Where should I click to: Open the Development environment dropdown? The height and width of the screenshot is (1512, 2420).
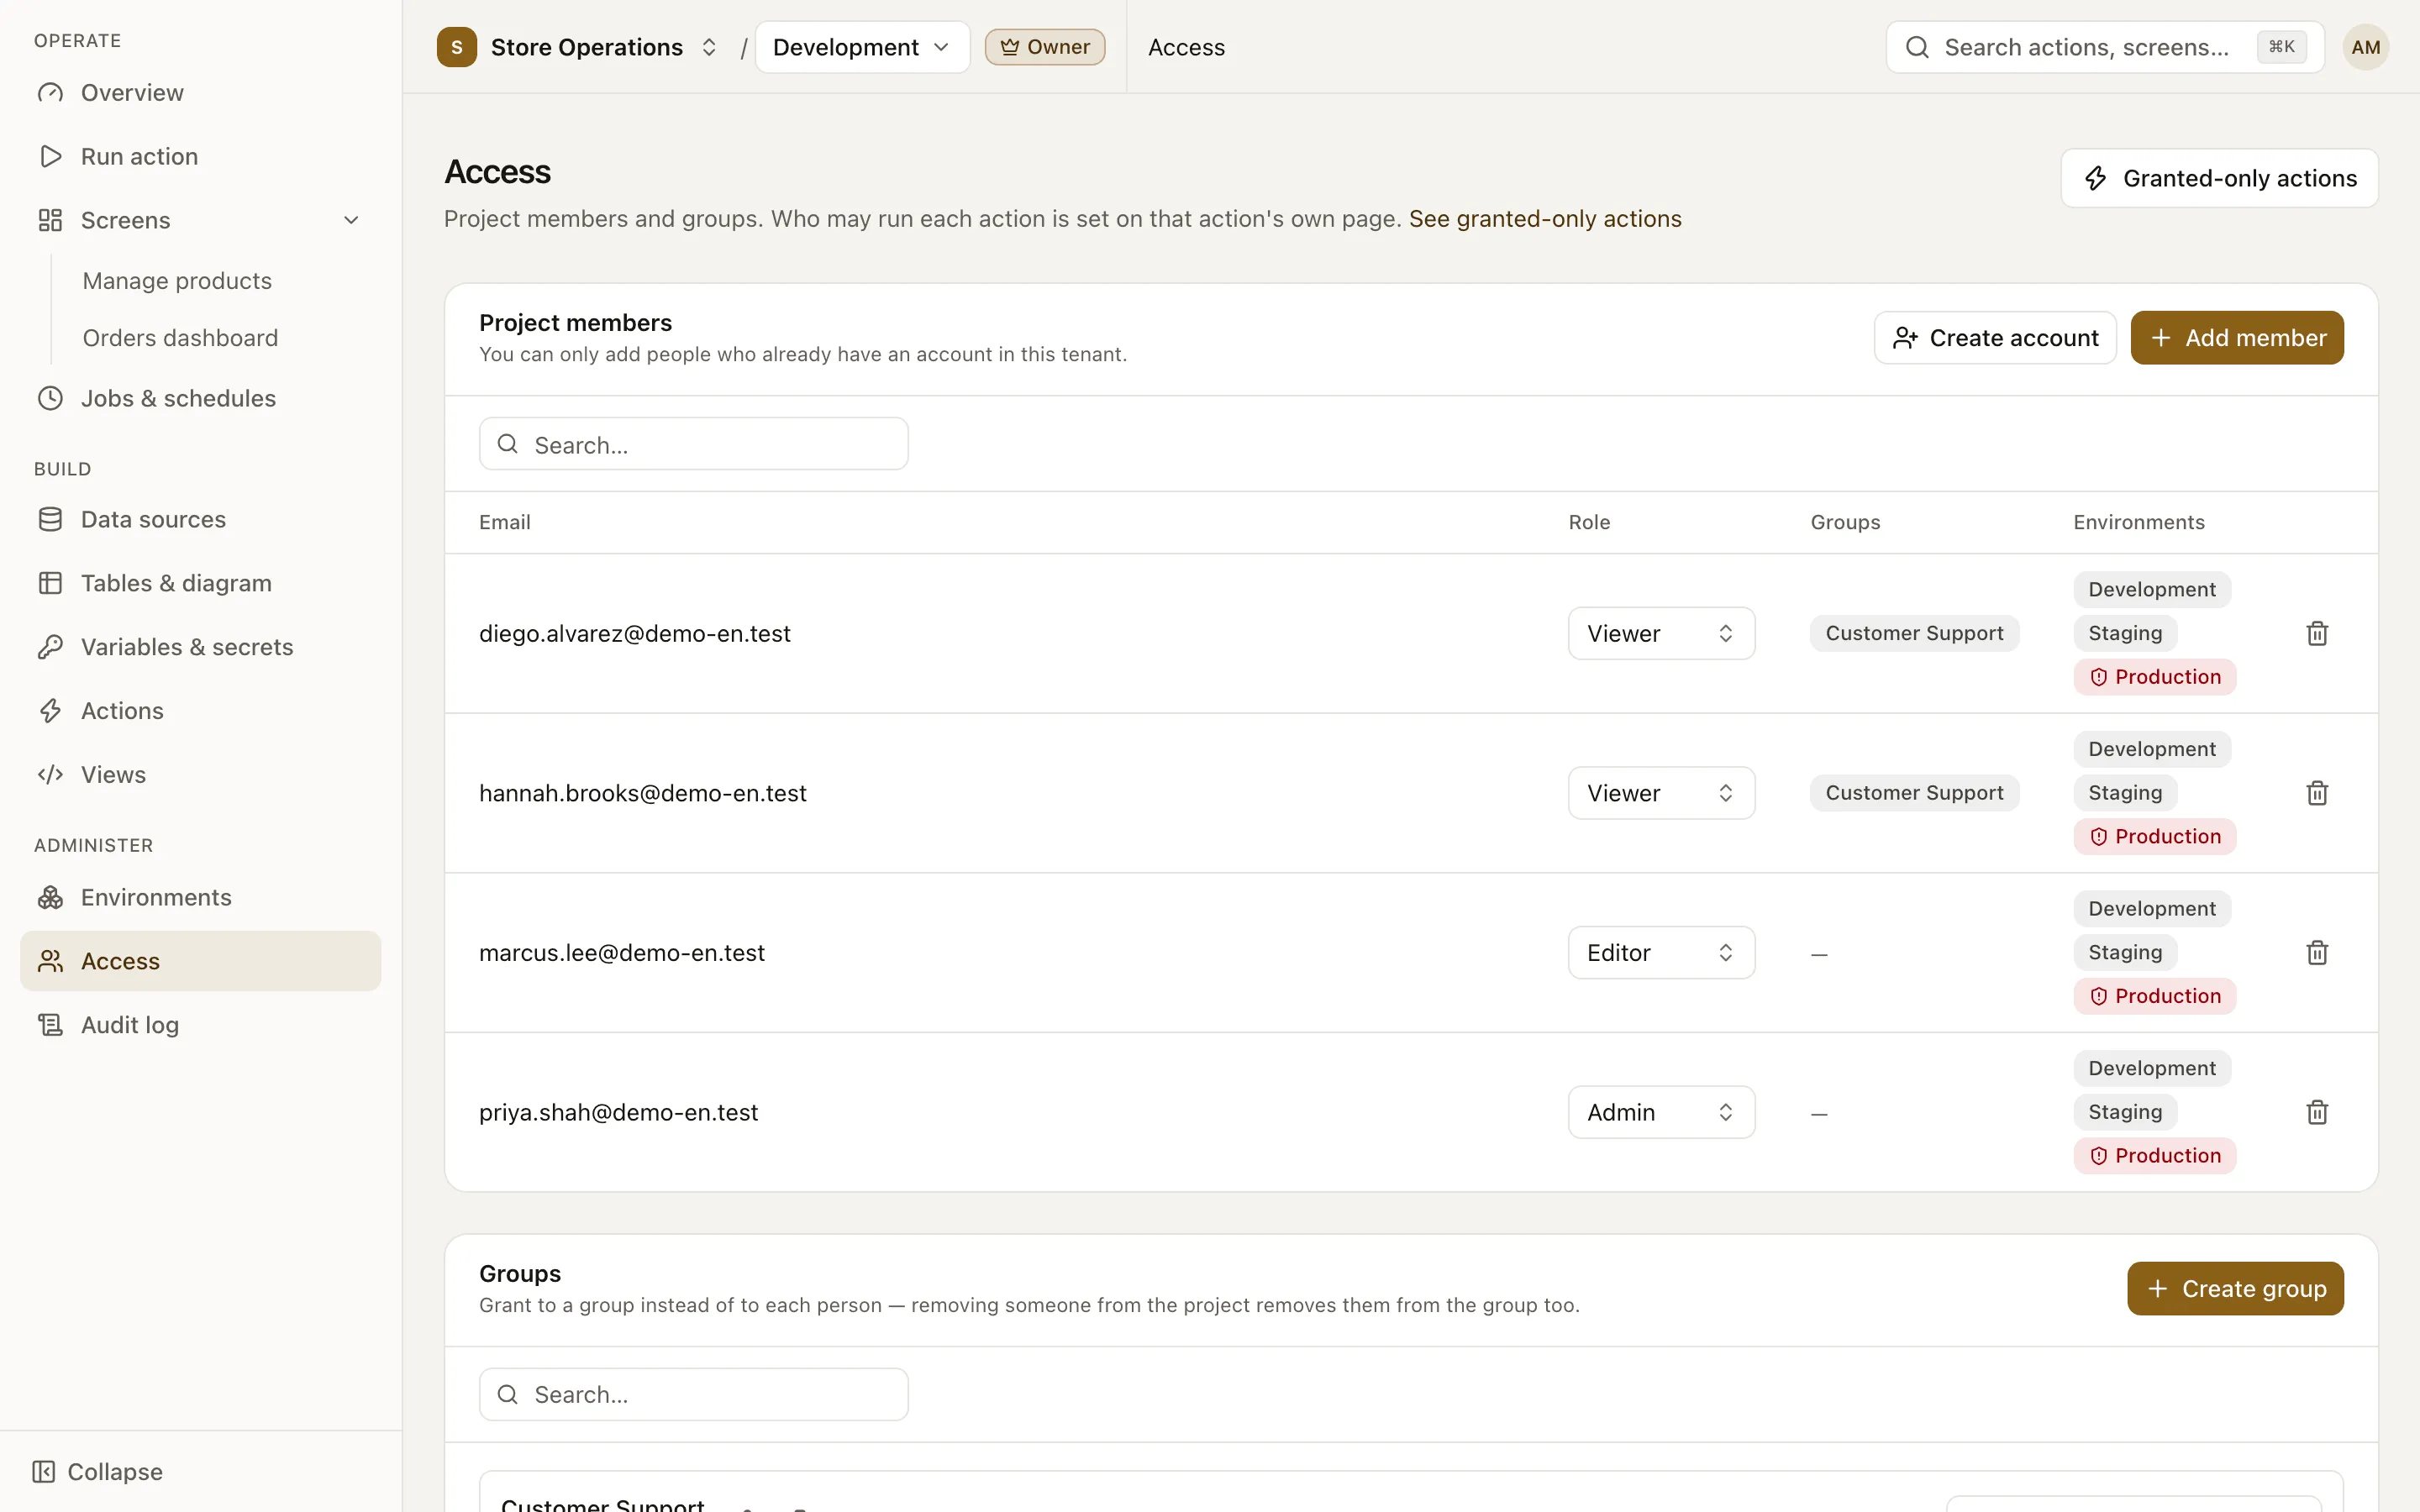862,47
